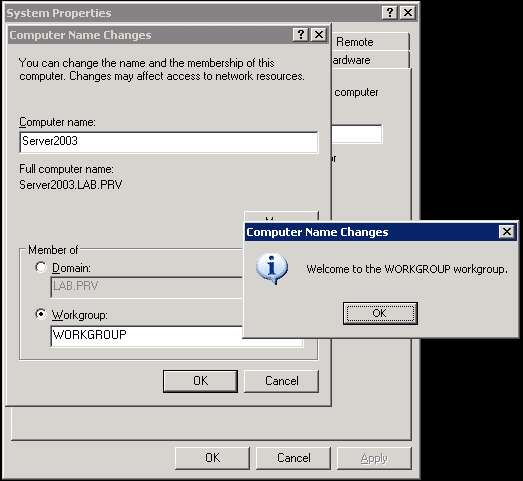This screenshot has height=481, width=523.
Task: Click the disabled Domain field LAB.PRV
Action: click(x=147, y=287)
